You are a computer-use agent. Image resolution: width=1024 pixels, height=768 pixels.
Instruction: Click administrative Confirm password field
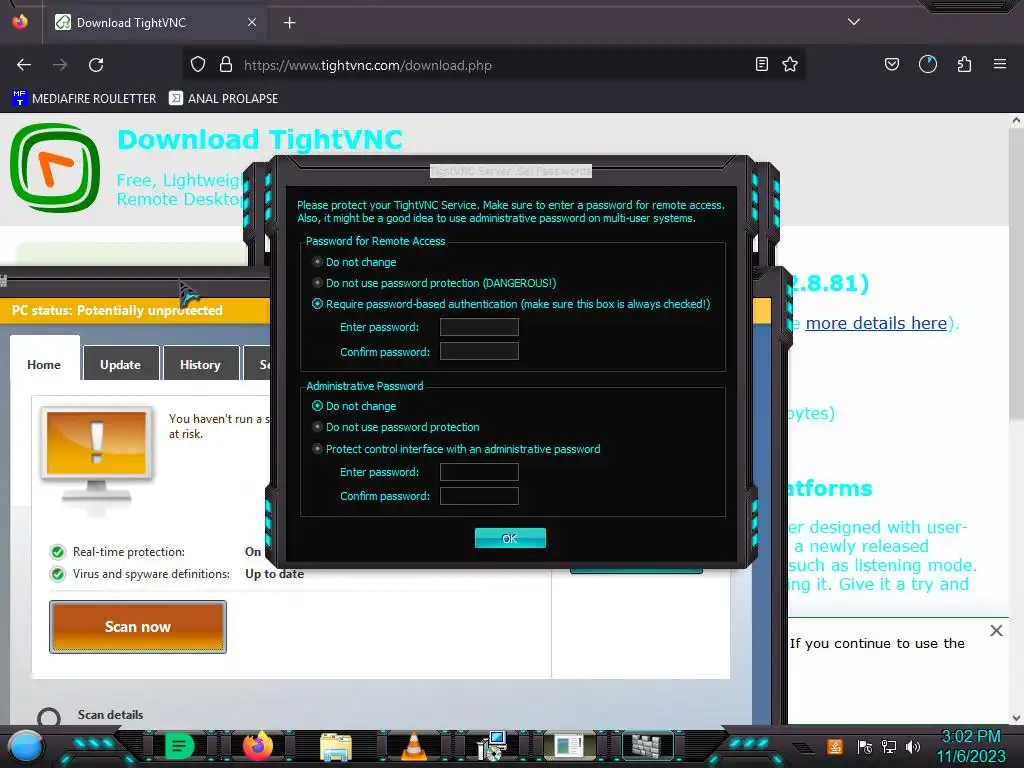[479, 496]
